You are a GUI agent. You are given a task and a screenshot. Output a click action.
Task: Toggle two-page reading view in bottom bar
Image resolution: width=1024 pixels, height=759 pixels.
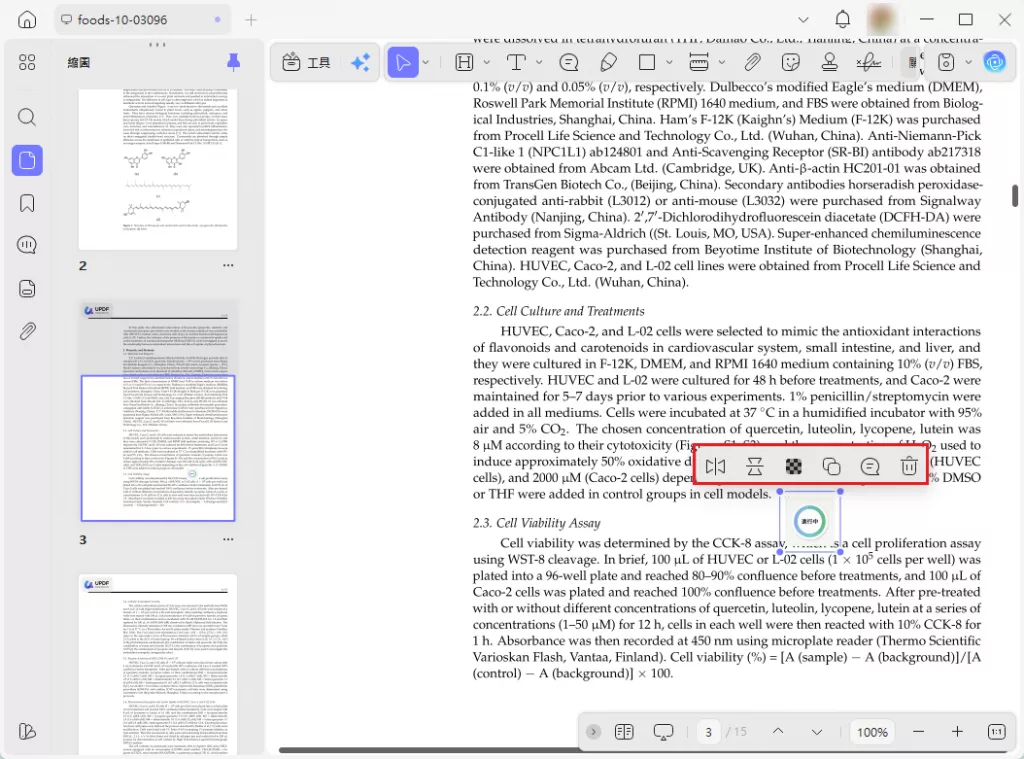point(624,732)
